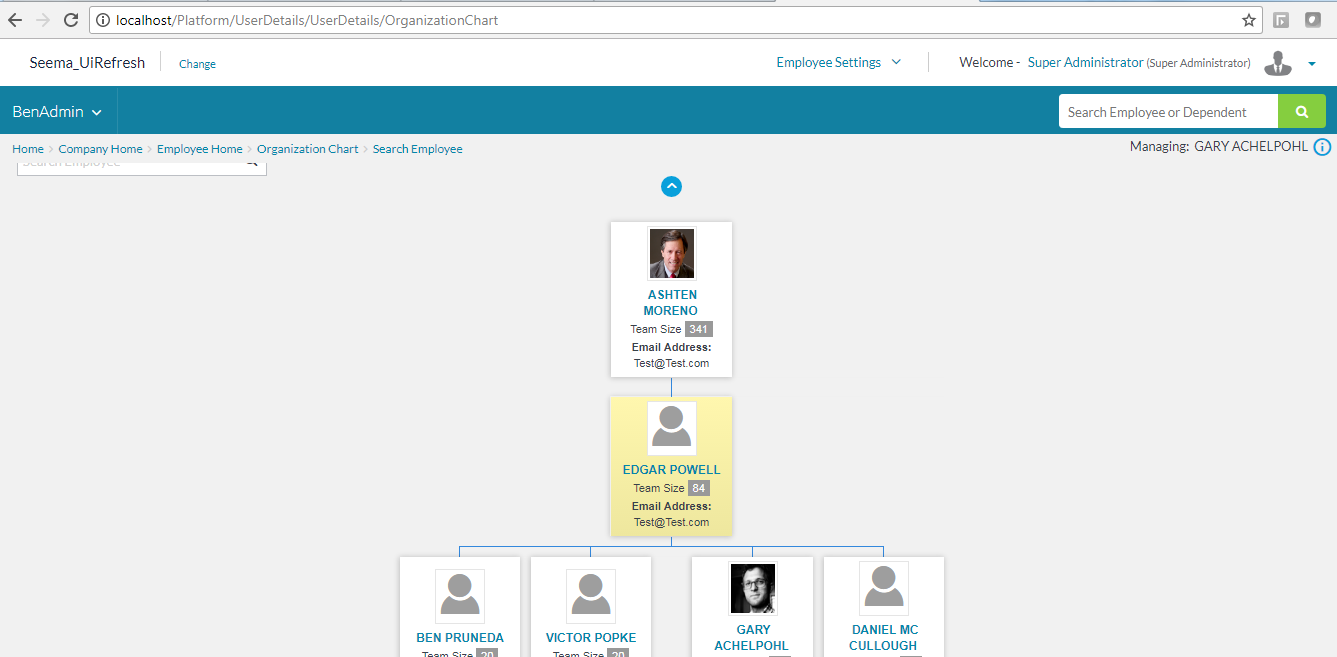Go to Company Home breadcrumb
The height and width of the screenshot is (657, 1337).
100,149
